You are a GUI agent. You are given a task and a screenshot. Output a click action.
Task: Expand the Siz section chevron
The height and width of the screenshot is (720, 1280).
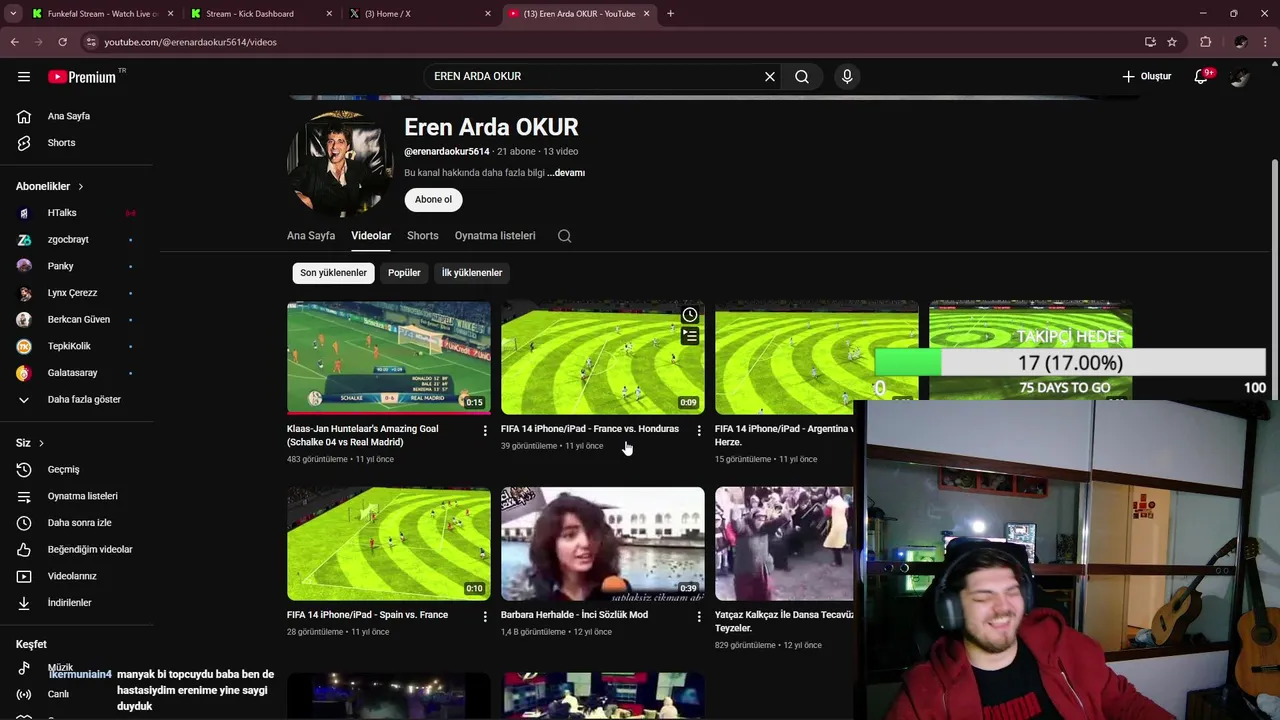click(x=41, y=443)
